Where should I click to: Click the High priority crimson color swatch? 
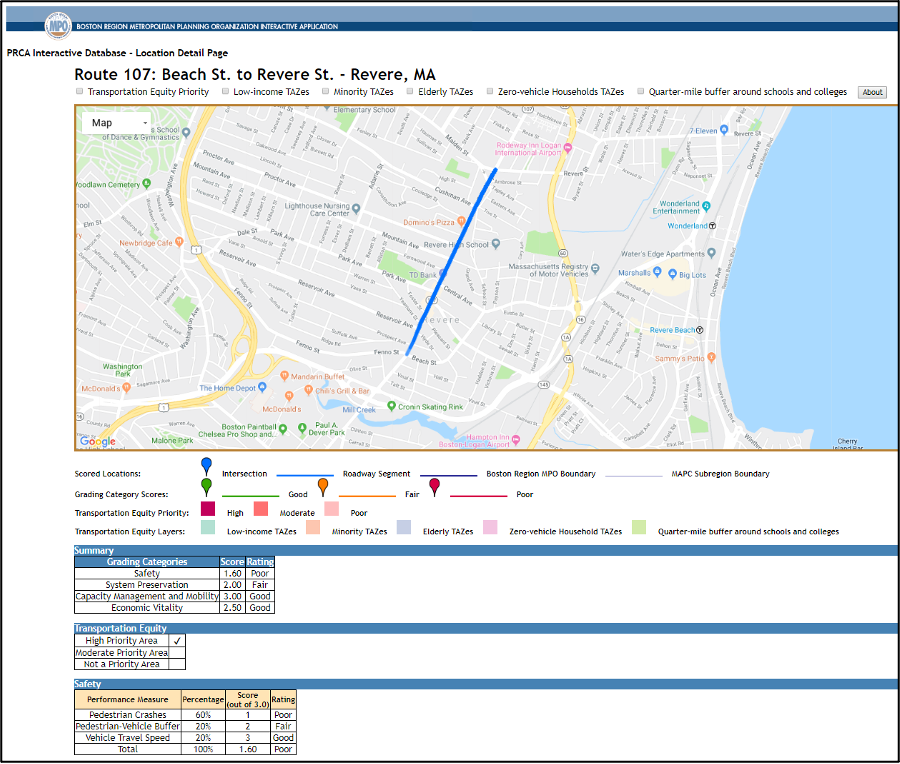[208, 510]
